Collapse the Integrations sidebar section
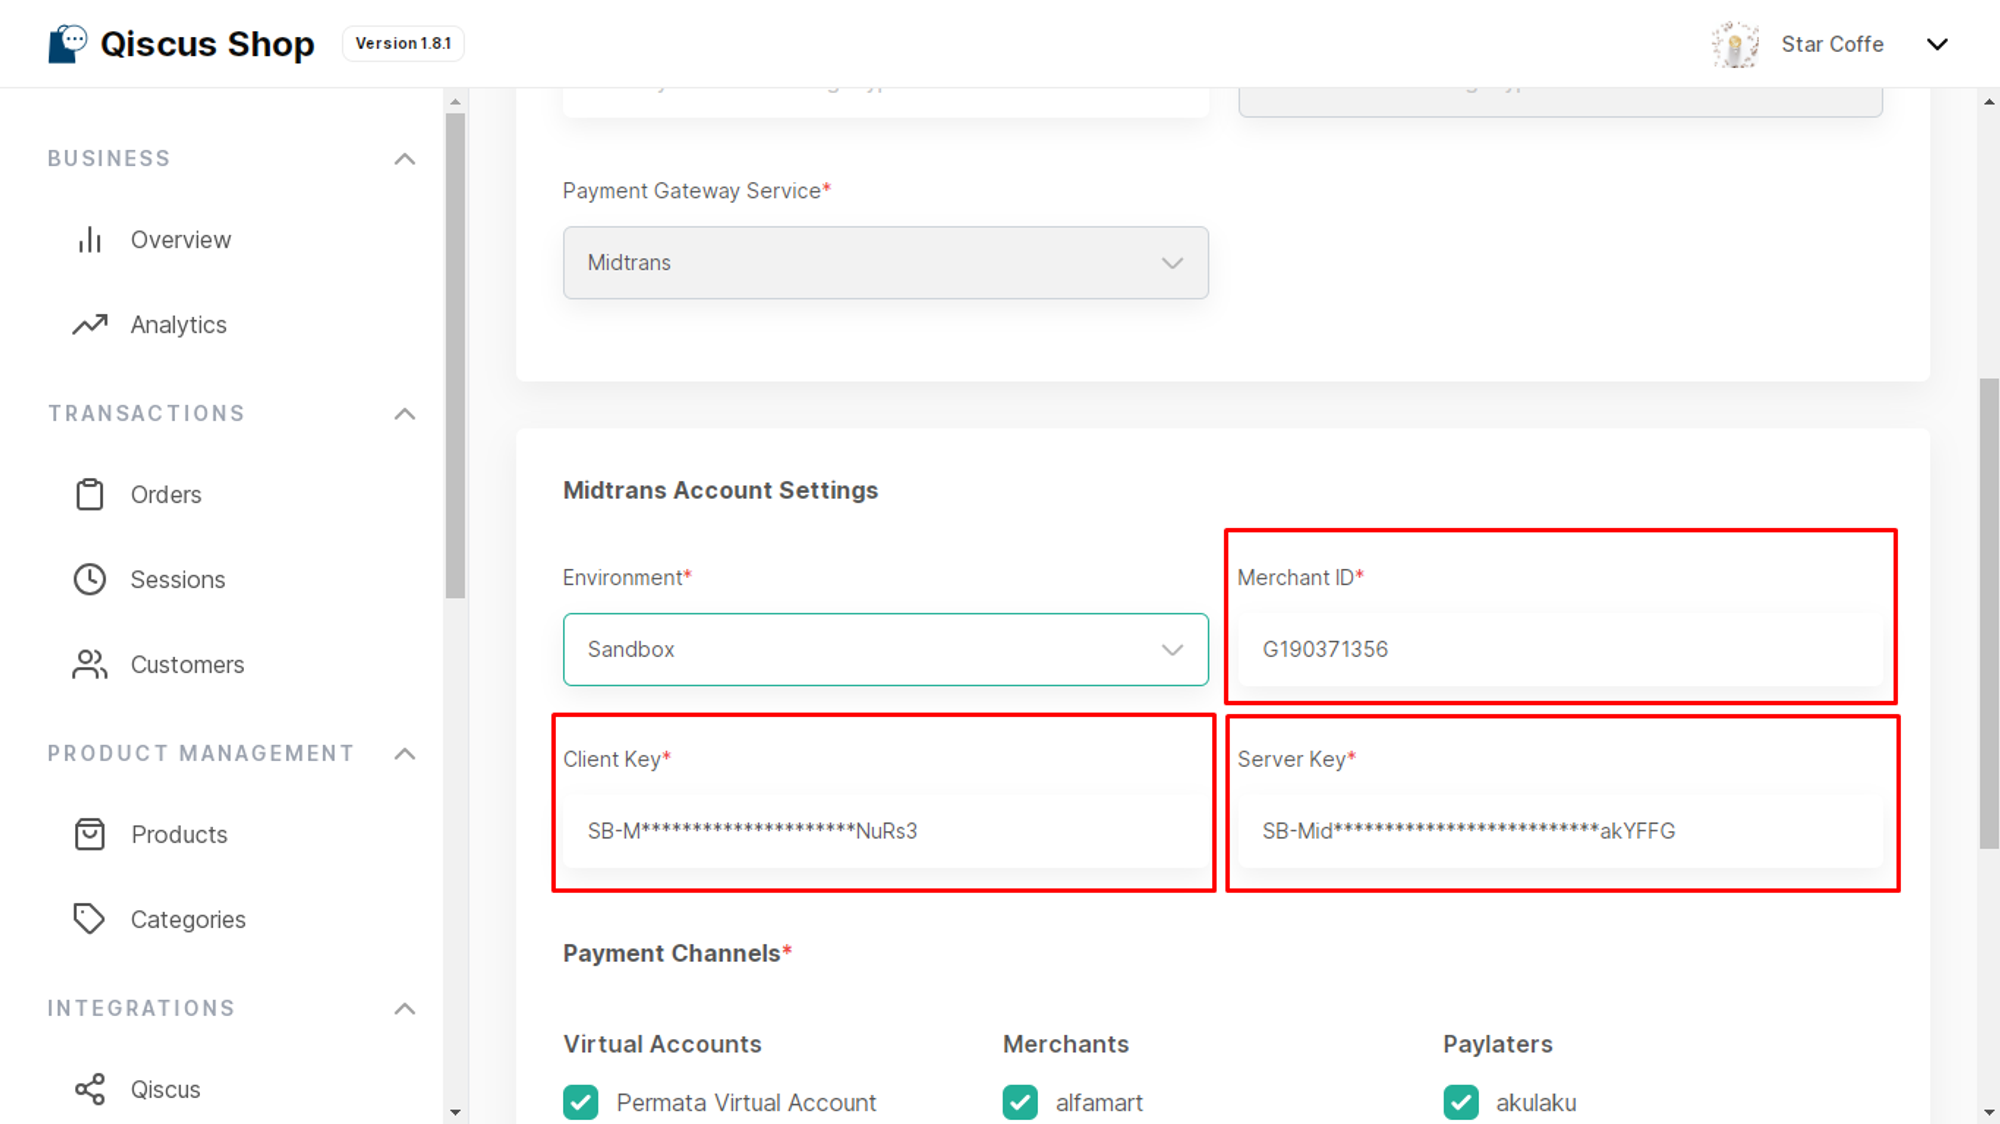The width and height of the screenshot is (2000, 1124). tap(405, 1009)
